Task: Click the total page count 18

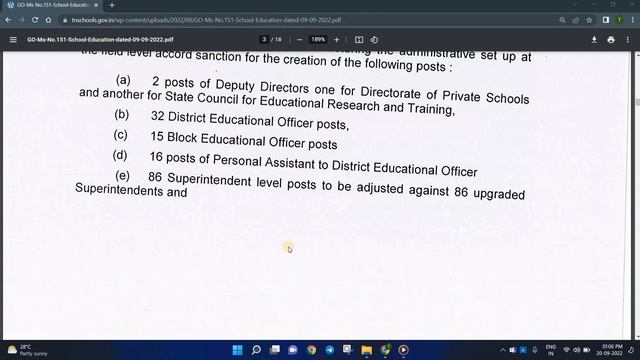Action: [x=278, y=40]
